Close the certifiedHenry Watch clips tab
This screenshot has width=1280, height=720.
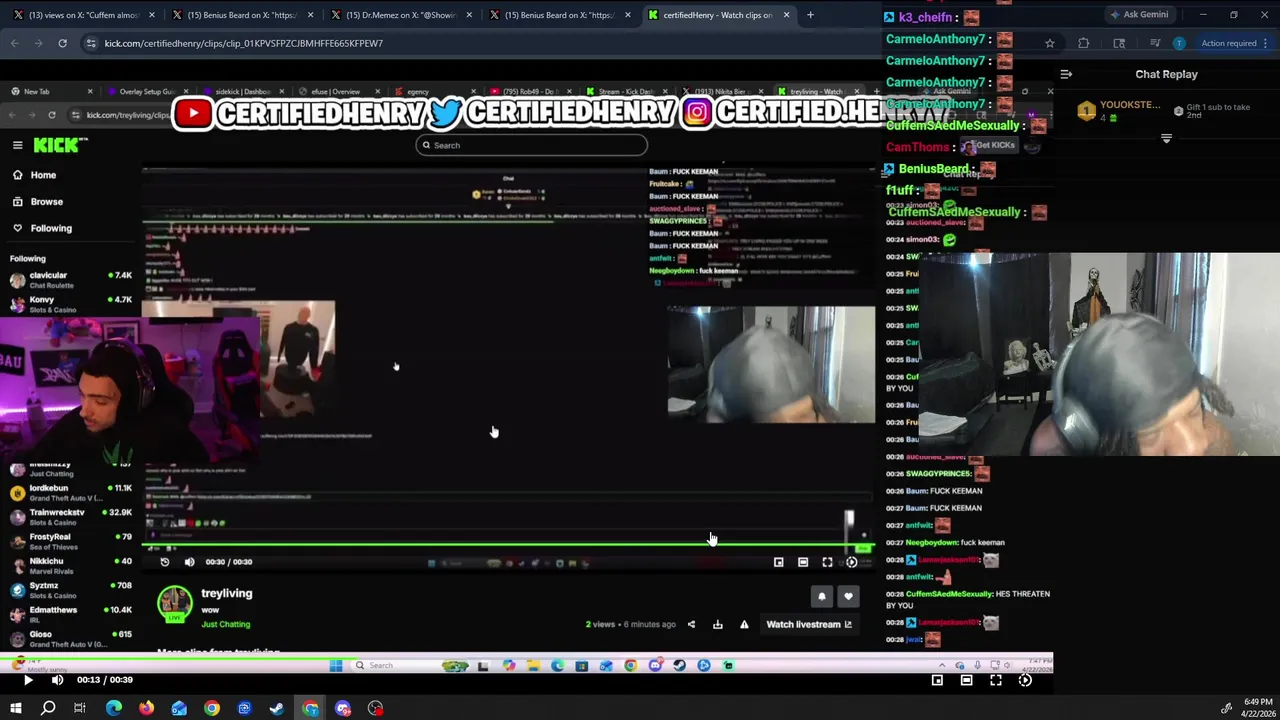click(x=786, y=15)
